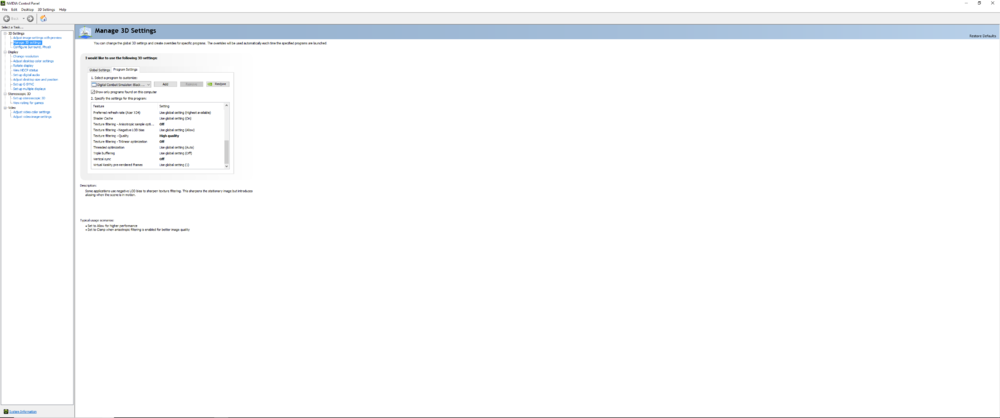The image size is (1000, 418).
Task: Open the Edit menu
Action: click(14, 10)
